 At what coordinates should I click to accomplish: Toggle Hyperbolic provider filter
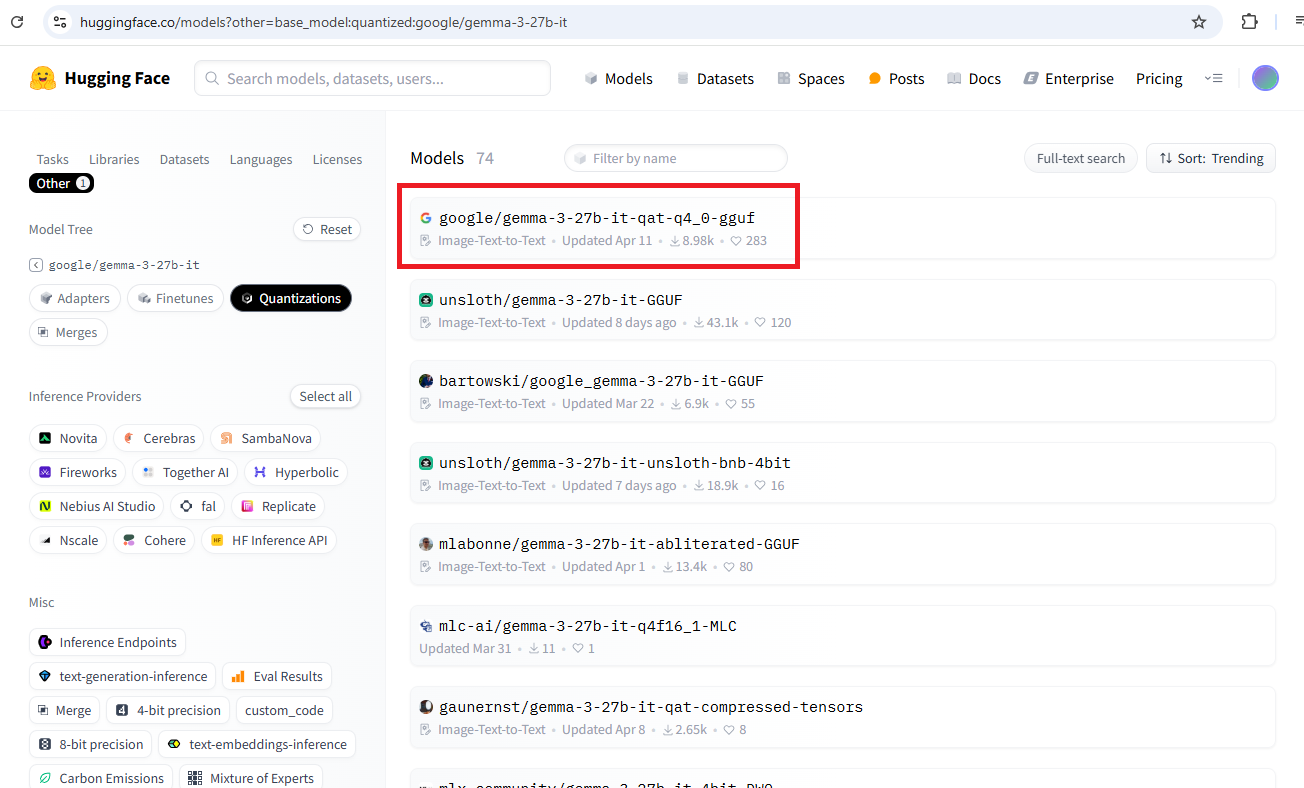(296, 472)
